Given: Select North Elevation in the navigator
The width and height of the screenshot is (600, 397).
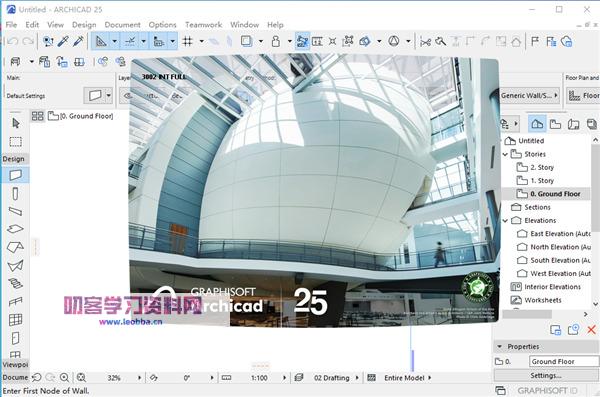Looking at the screenshot, I should pyautogui.click(x=561, y=247).
